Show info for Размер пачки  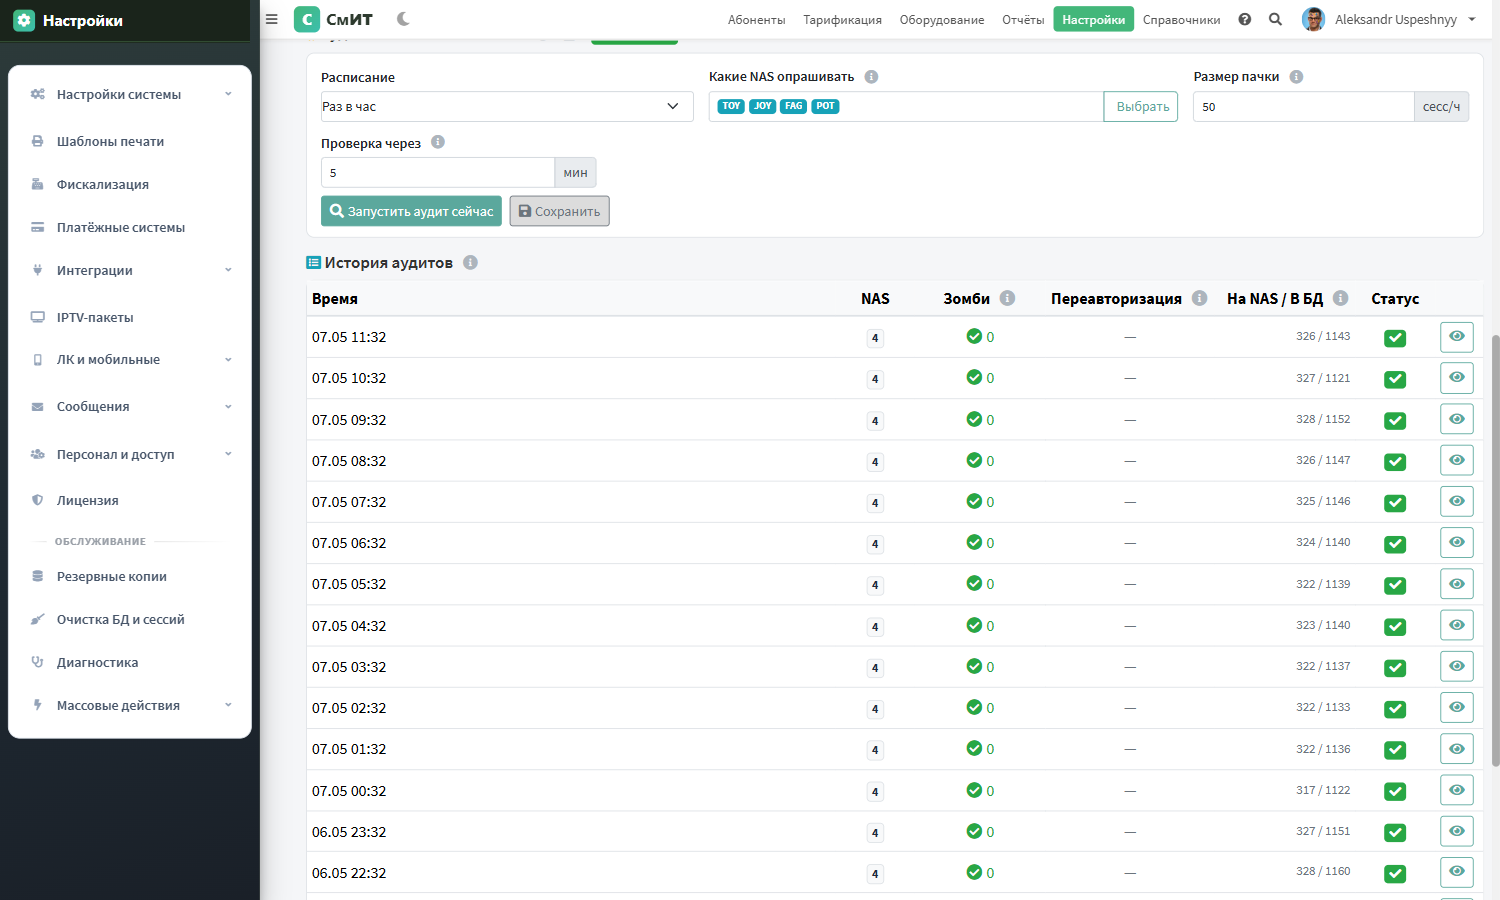[1296, 77]
